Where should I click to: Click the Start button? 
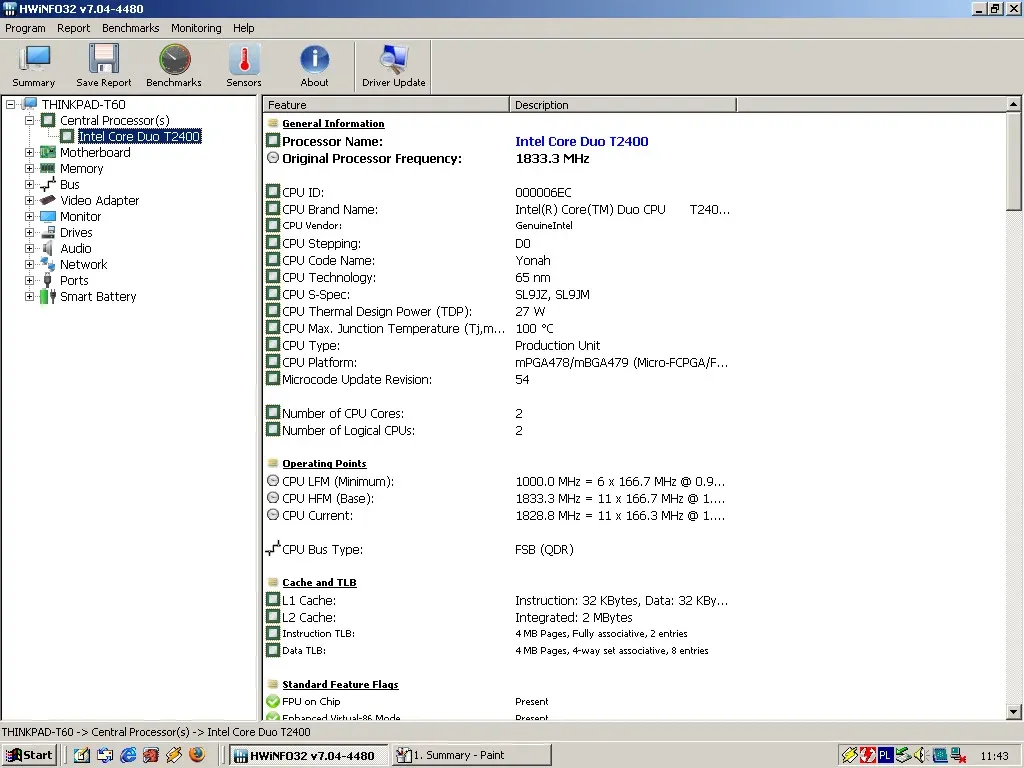click(x=29, y=755)
